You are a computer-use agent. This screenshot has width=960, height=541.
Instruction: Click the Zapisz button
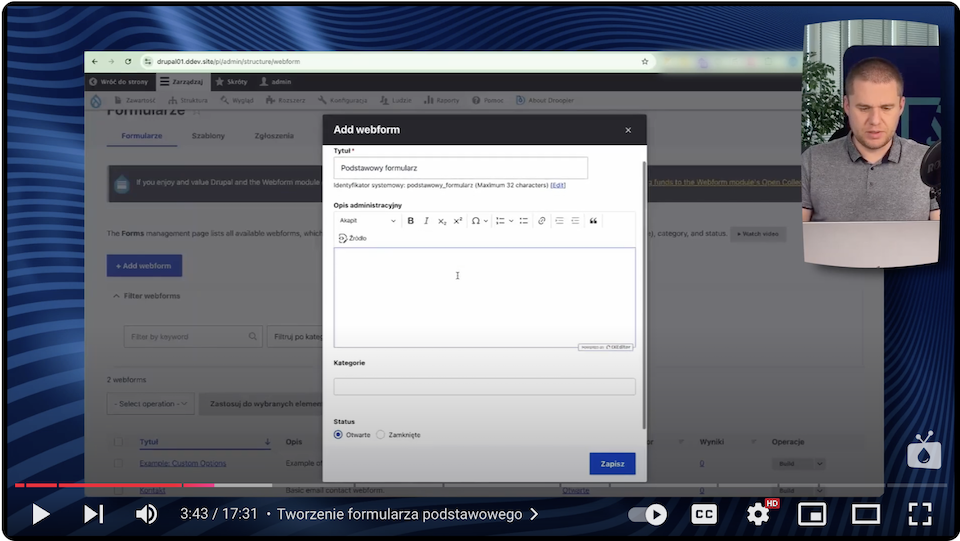612,464
